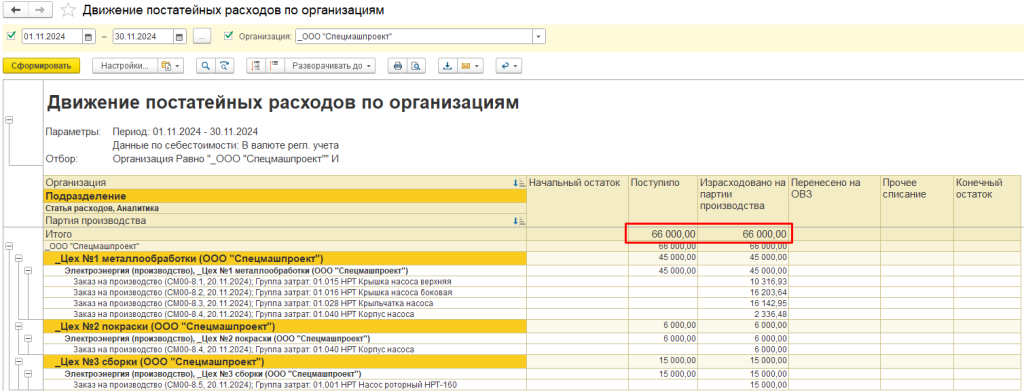Viewport: 1024px width, 391px height.
Task: Click the value 10 316,93
Action: pos(768,281)
